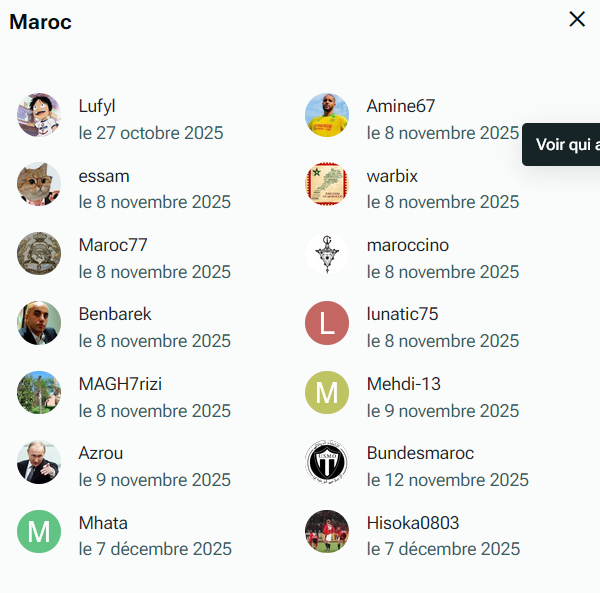
Task: Open the Lufyl username link
Action: coord(98,106)
